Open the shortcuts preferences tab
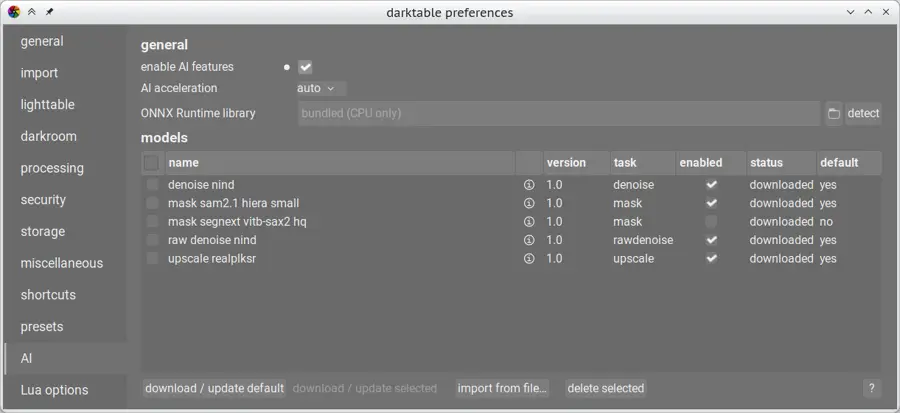Viewport: 900px width, 413px height. tap(65, 295)
